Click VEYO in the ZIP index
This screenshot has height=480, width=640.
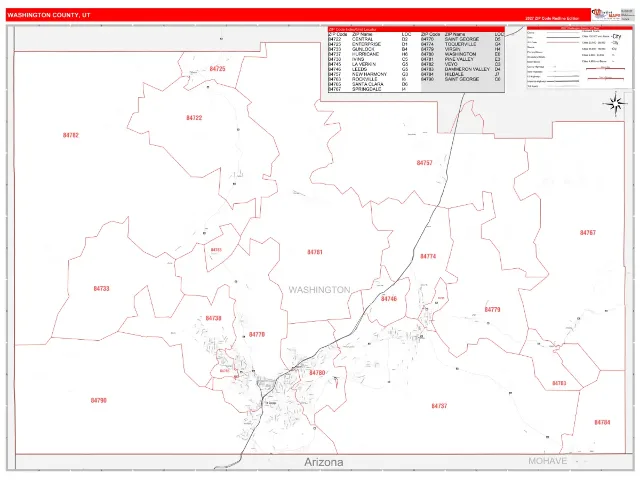click(x=451, y=64)
